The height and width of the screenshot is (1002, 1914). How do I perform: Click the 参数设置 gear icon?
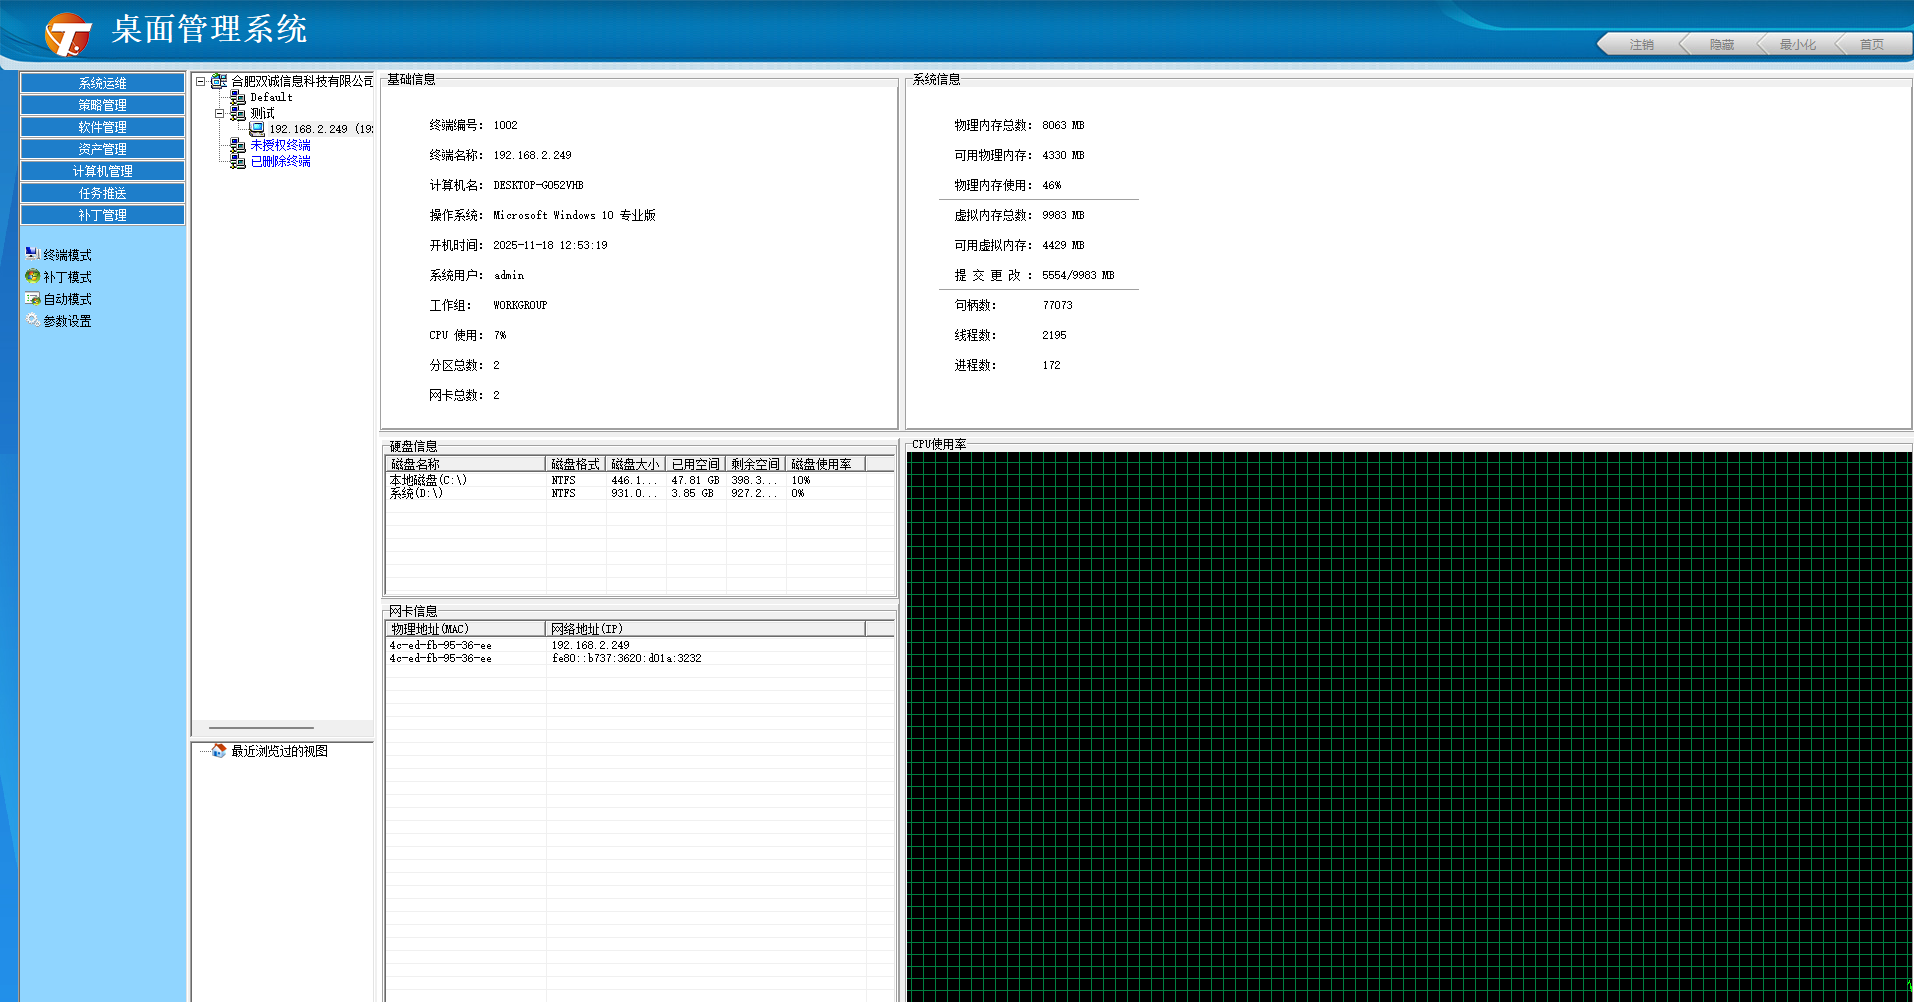(x=32, y=320)
